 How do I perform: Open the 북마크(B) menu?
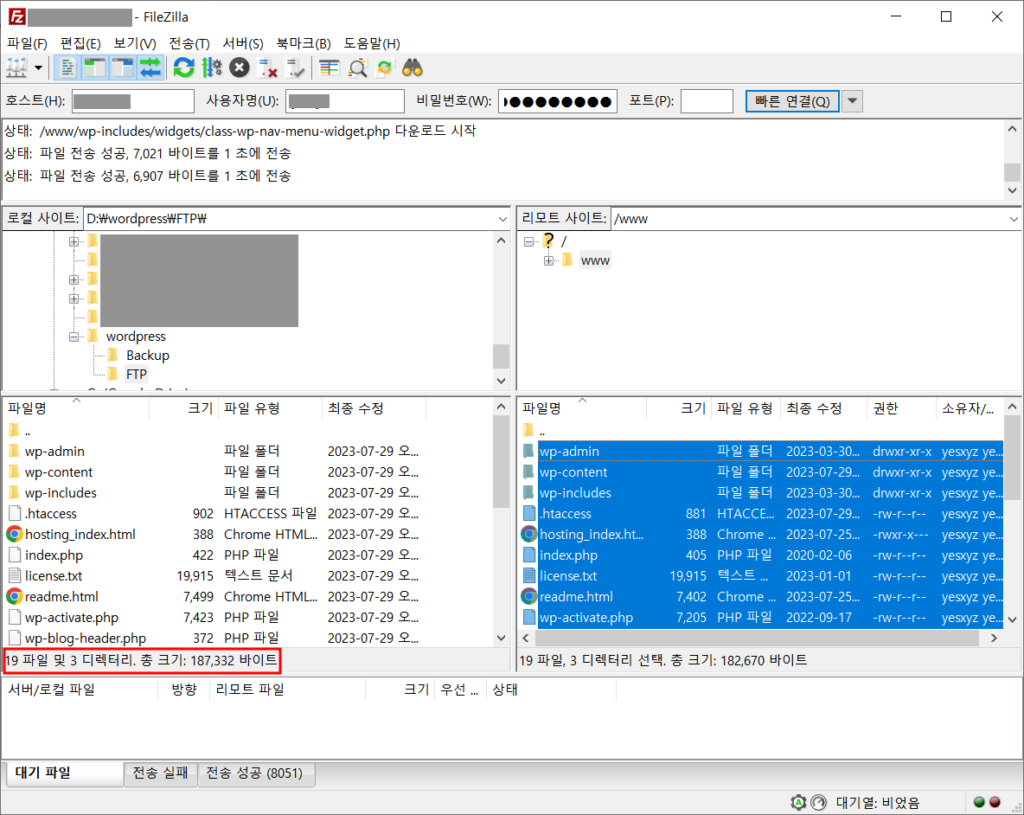click(303, 43)
